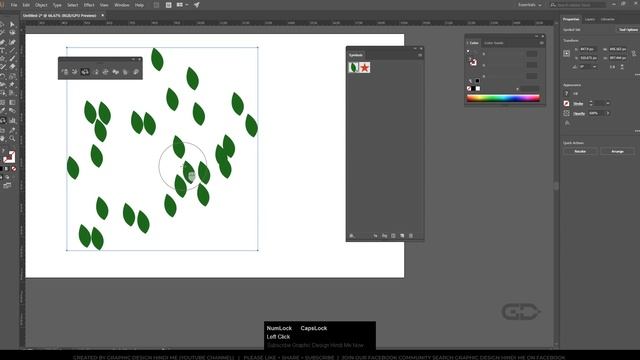This screenshot has height=360, width=640.
Task: Show more Transform options ellipsis
Action: pos(637,75)
